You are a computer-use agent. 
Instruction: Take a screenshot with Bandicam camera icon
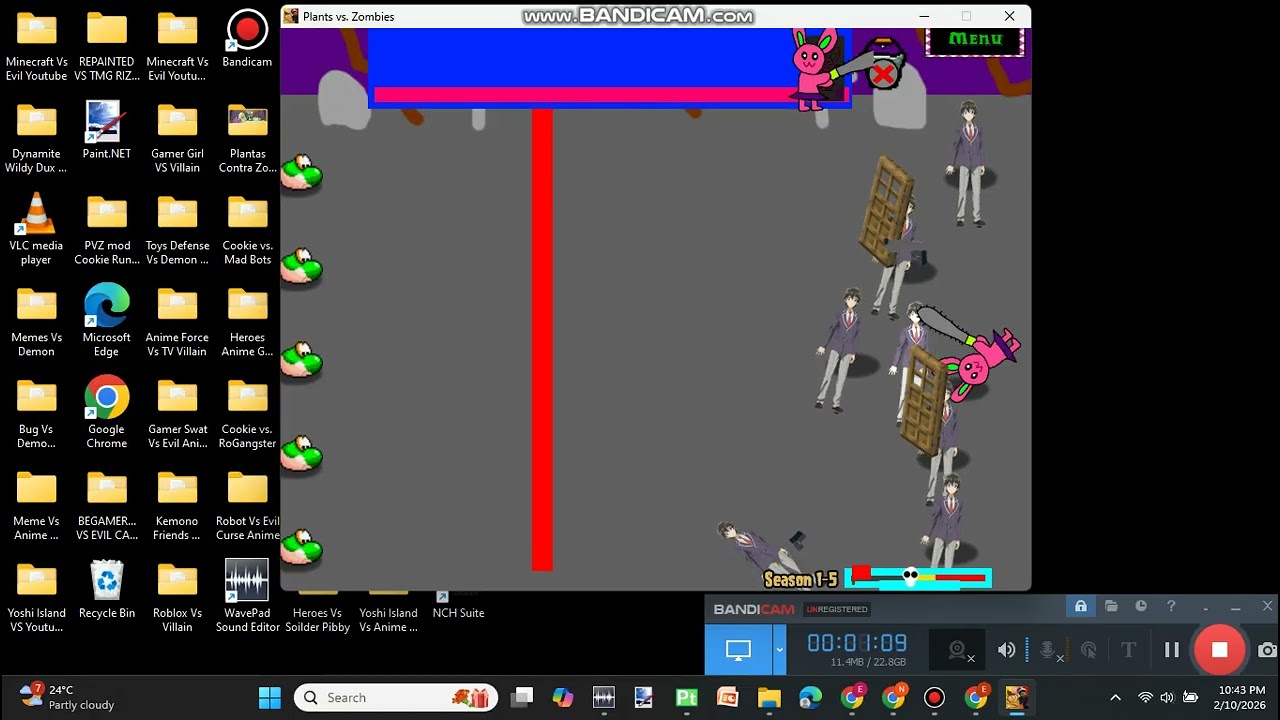[1267, 650]
